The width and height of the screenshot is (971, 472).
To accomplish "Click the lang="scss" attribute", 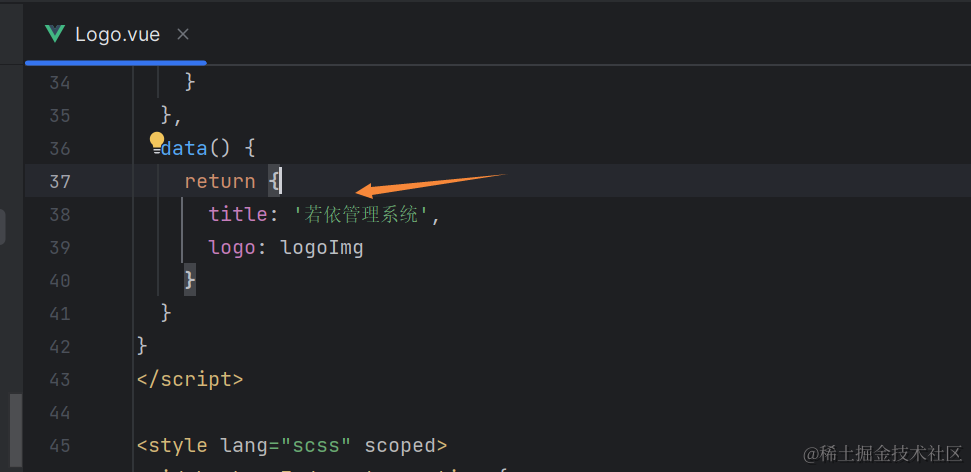I will (x=285, y=445).
